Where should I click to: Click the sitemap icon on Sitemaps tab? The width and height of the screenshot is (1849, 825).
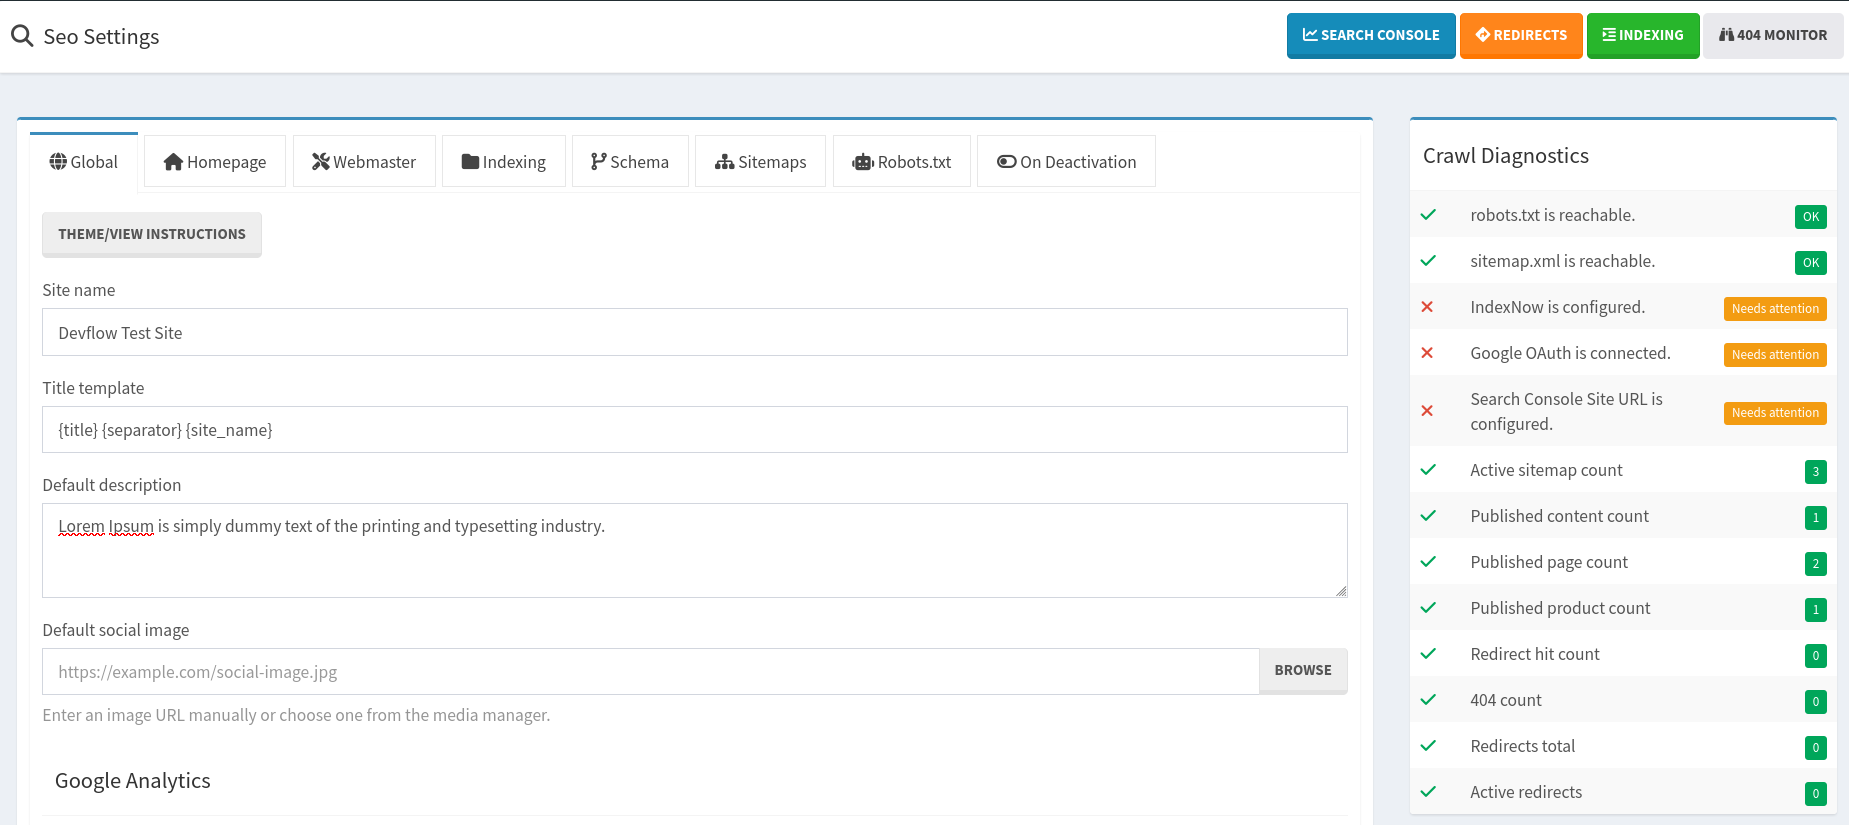[x=725, y=162]
